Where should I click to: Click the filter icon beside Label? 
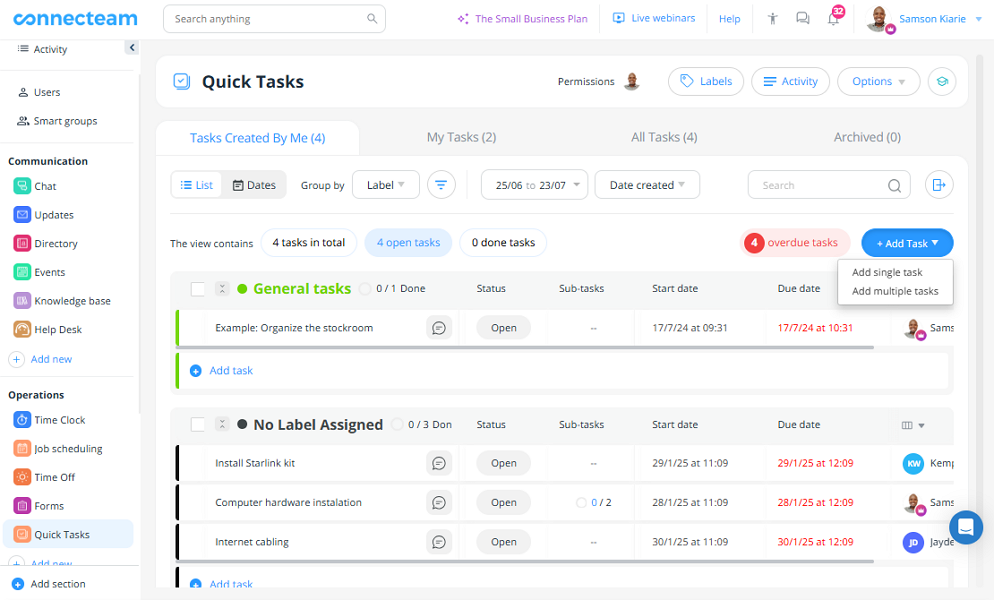pyautogui.click(x=441, y=185)
